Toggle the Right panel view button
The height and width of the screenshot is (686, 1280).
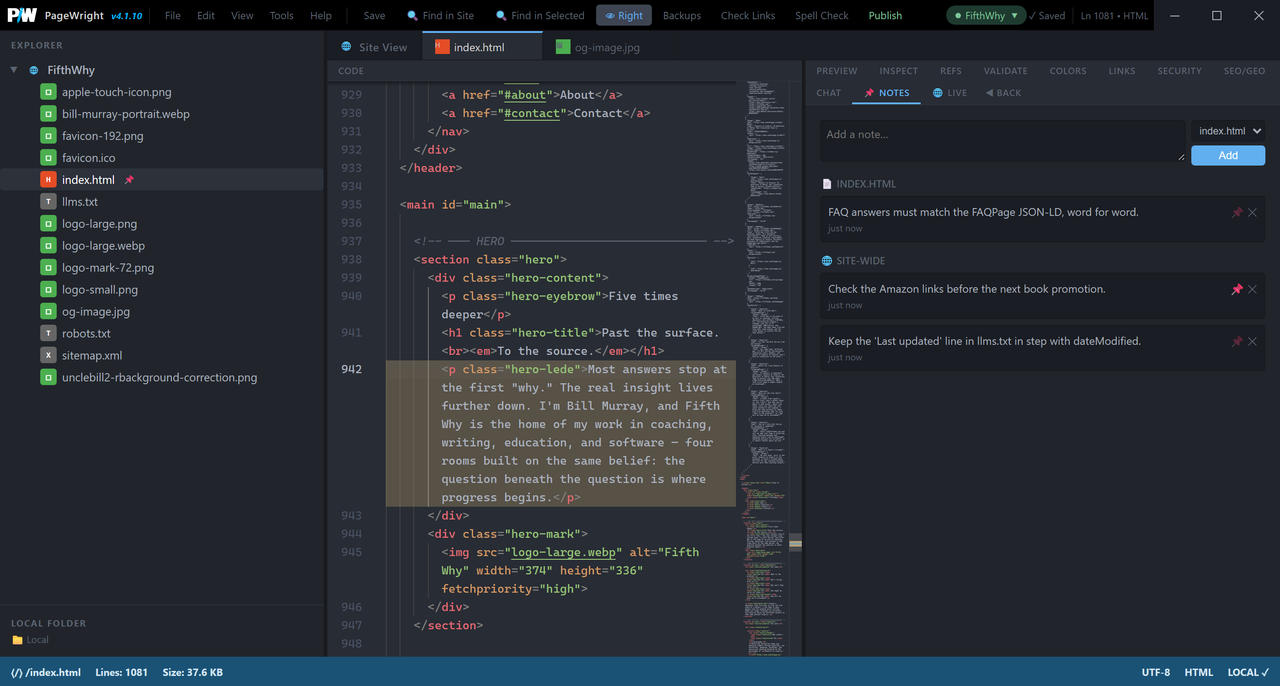tap(624, 15)
